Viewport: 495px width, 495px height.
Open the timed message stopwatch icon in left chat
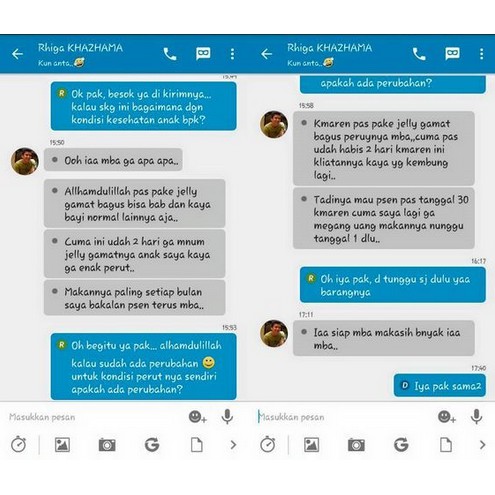[x=18, y=445]
